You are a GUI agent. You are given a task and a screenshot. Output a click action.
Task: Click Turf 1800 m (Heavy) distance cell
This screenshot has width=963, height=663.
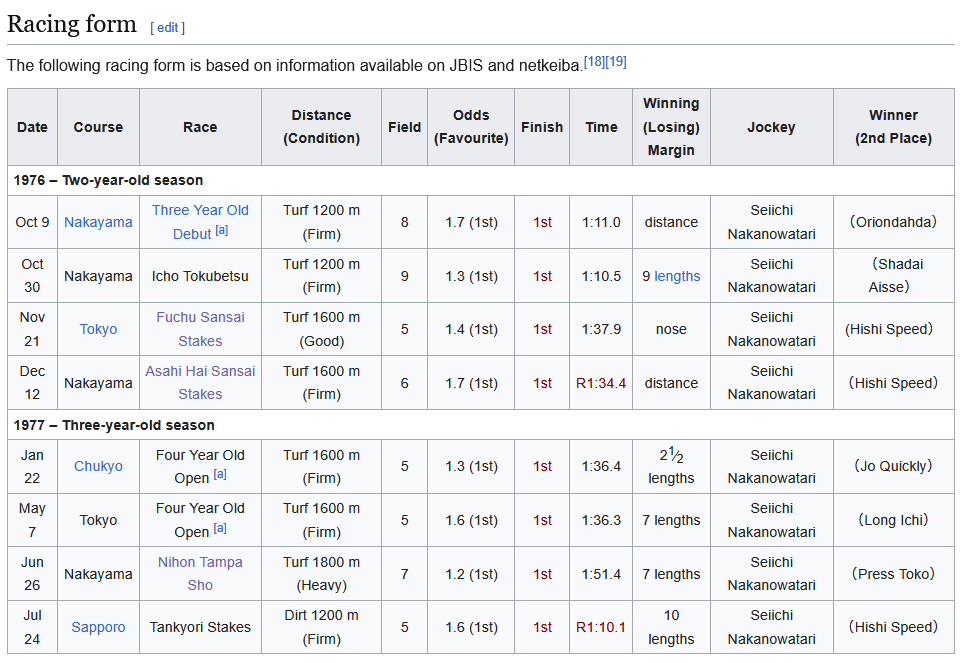(x=321, y=574)
